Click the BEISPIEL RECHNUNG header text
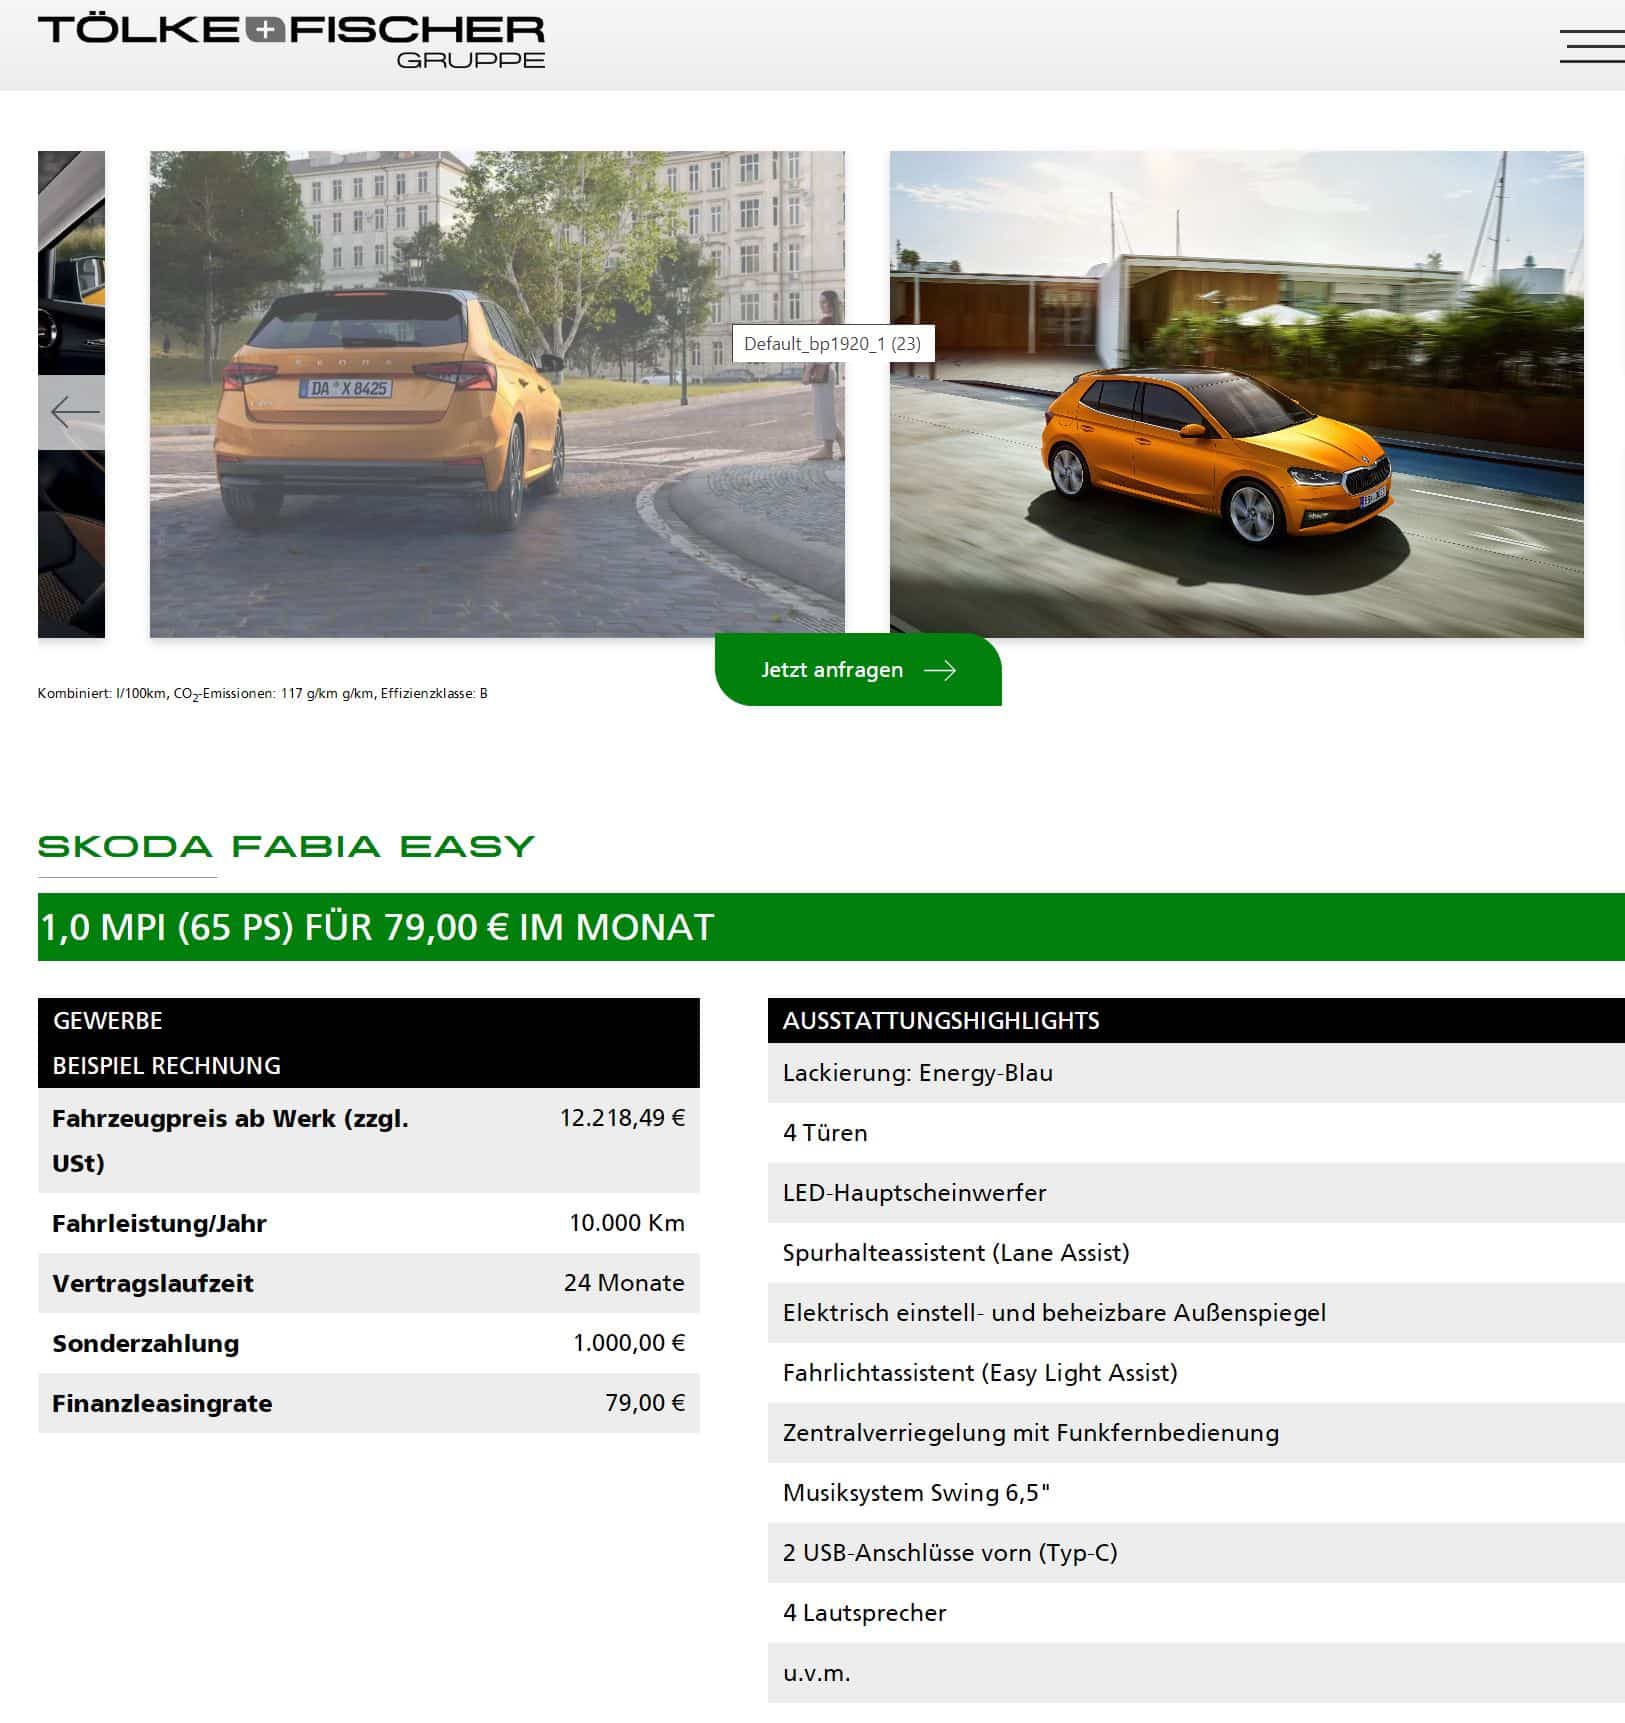The width and height of the screenshot is (1625, 1723). (166, 1066)
